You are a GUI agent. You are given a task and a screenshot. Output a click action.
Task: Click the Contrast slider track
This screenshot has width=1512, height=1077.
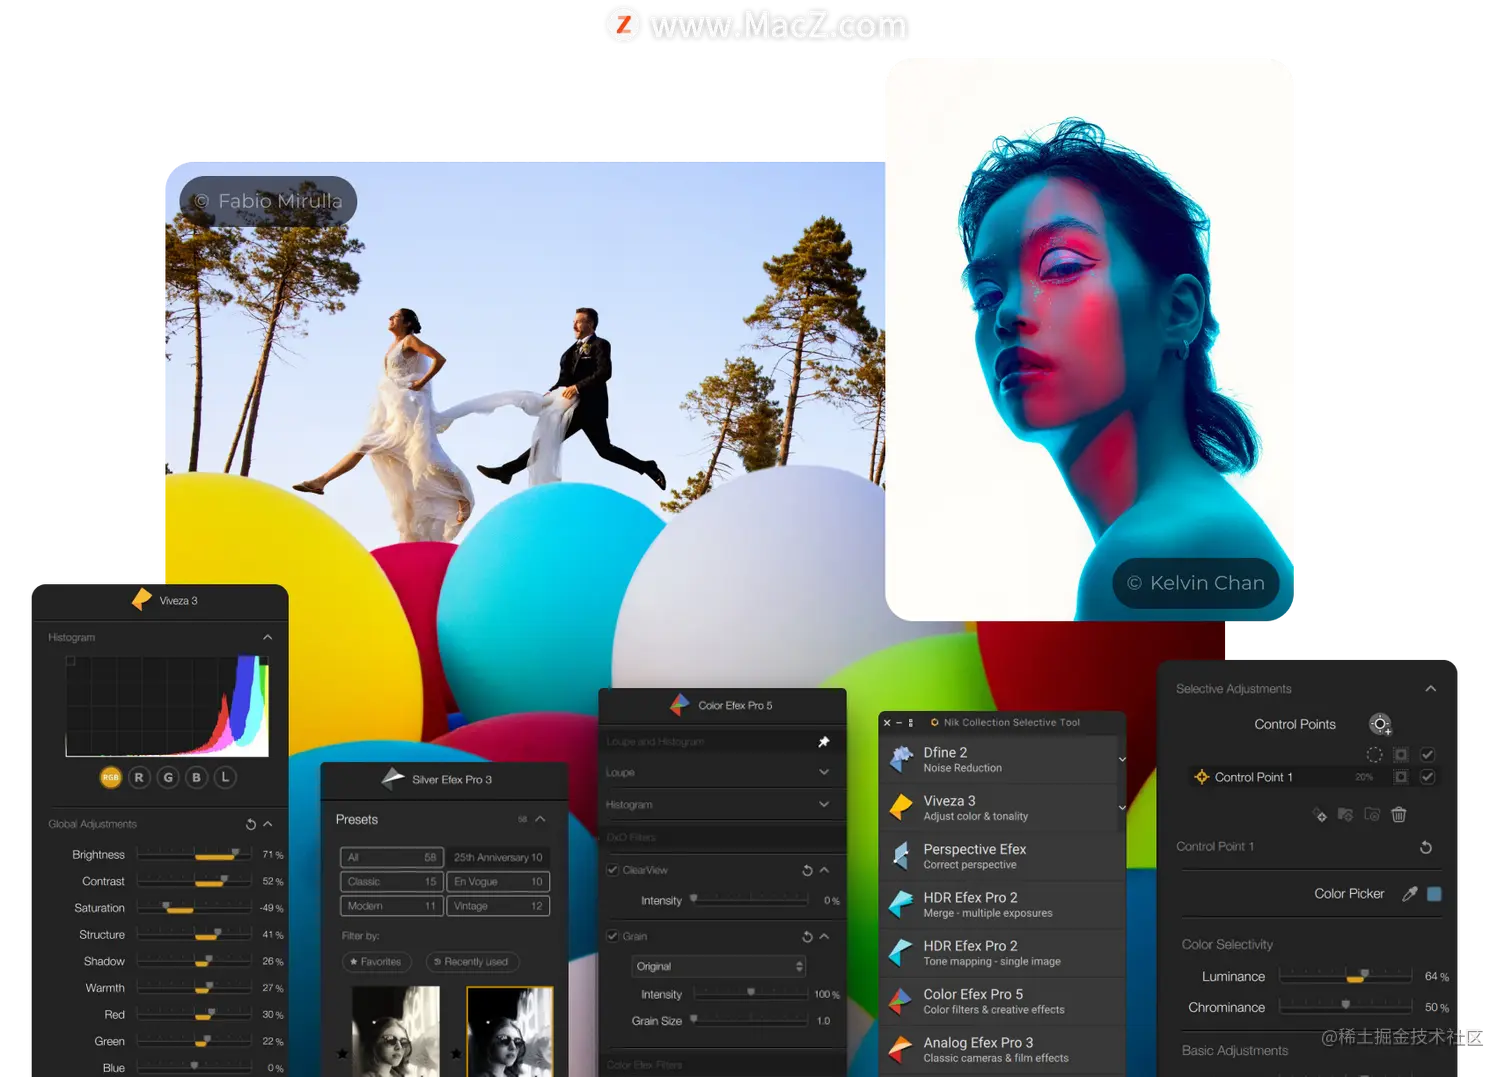click(x=194, y=881)
